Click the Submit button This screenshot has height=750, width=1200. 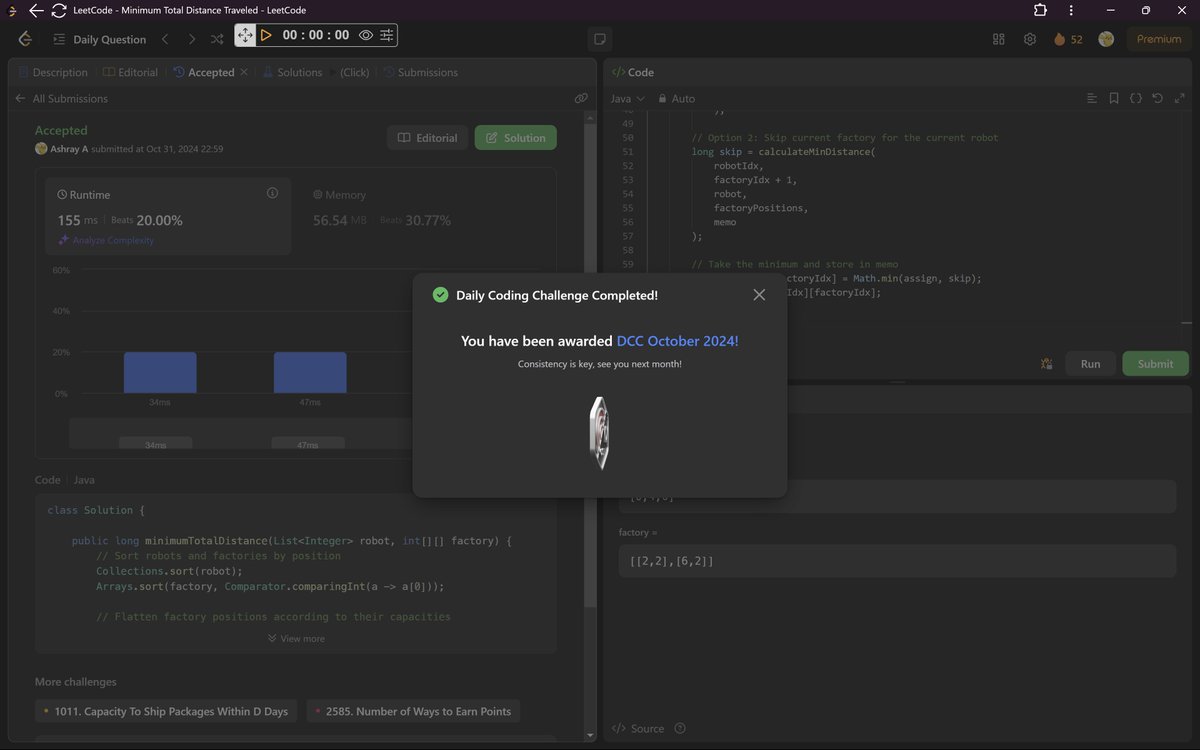[1155, 364]
